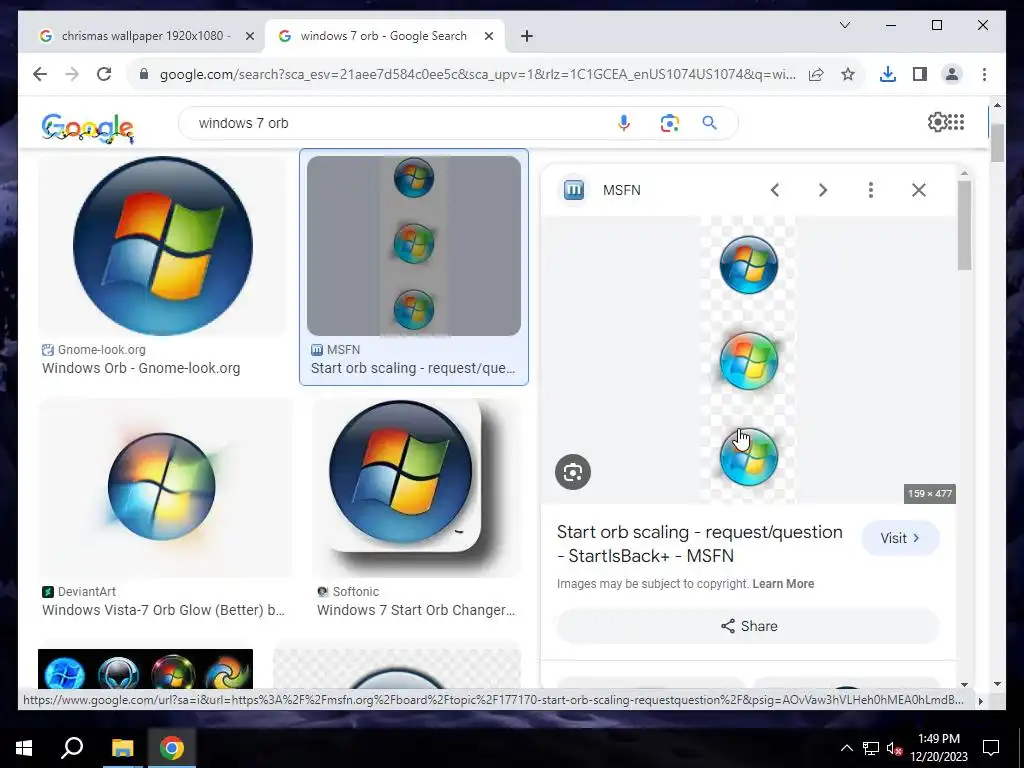Show previous image in the MSFN preview panel

(775, 190)
